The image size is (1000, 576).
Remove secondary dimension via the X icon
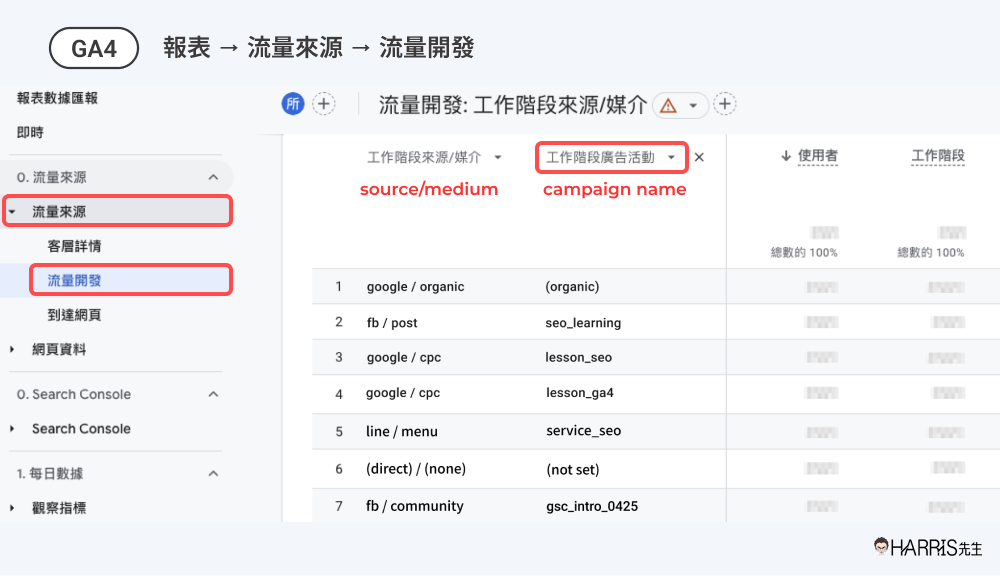pos(698,157)
